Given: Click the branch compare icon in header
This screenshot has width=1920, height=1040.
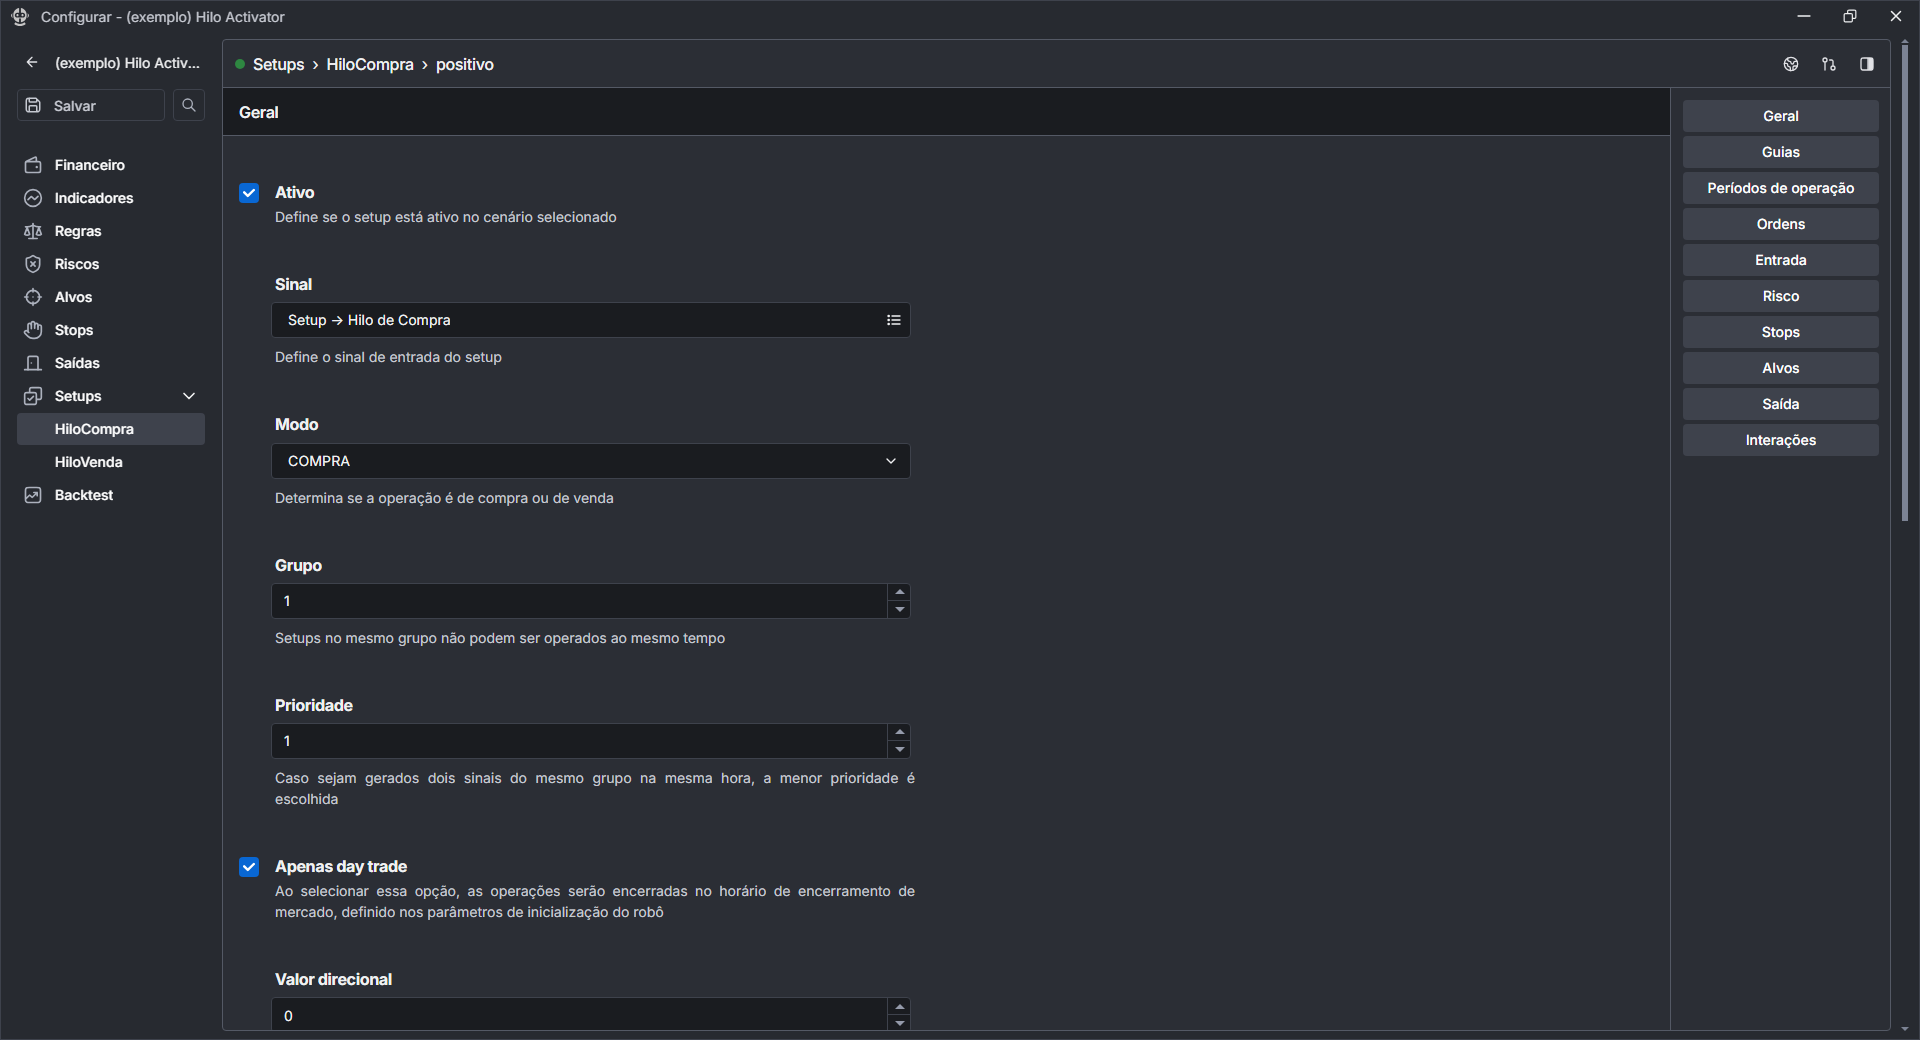Looking at the screenshot, I should [x=1828, y=64].
